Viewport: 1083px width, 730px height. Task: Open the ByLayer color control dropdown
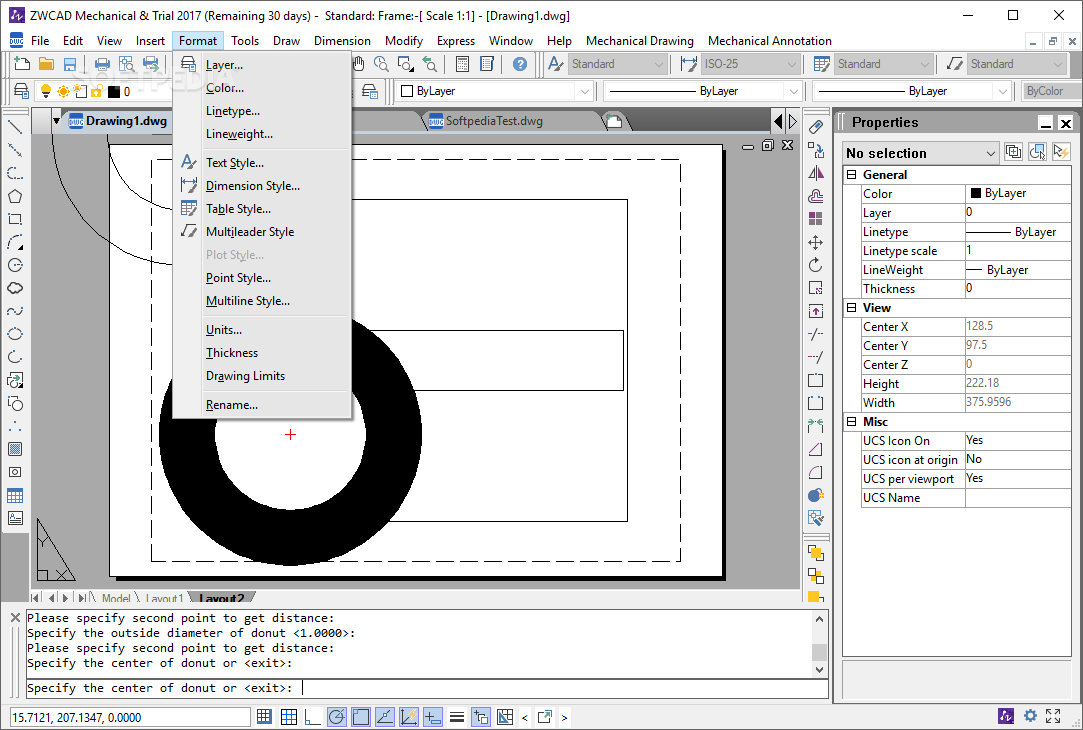tap(494, 91)
